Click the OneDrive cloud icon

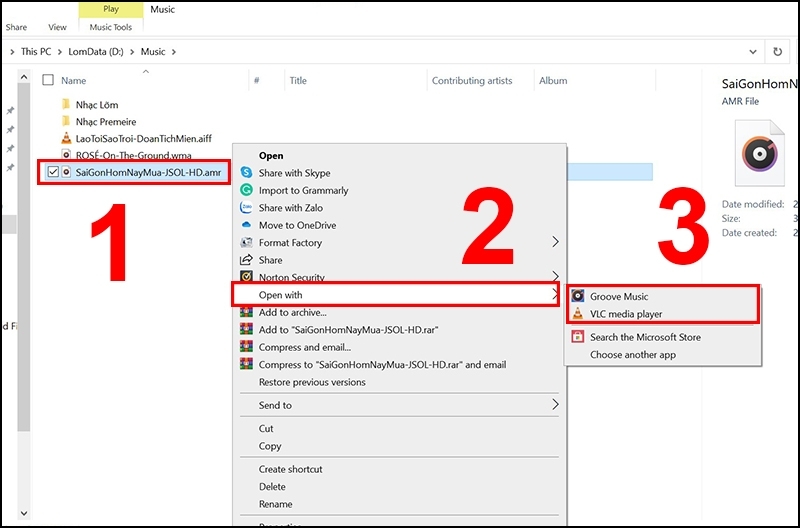tap(246, 224)
